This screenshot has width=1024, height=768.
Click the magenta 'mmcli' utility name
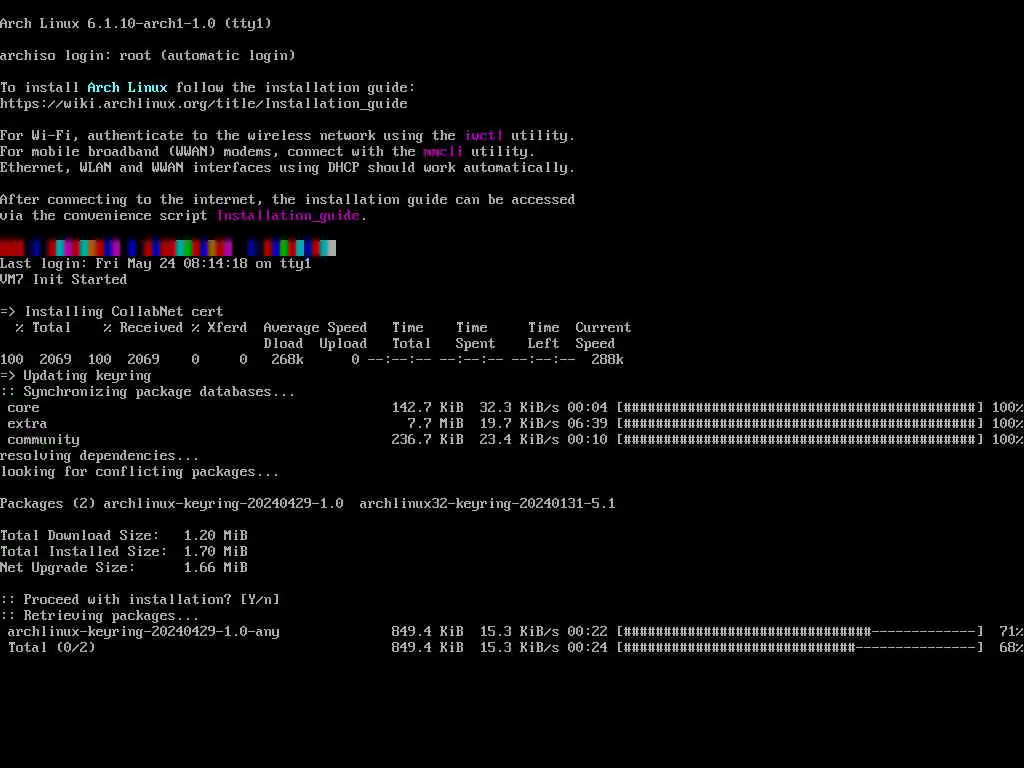tap(443, 152)
